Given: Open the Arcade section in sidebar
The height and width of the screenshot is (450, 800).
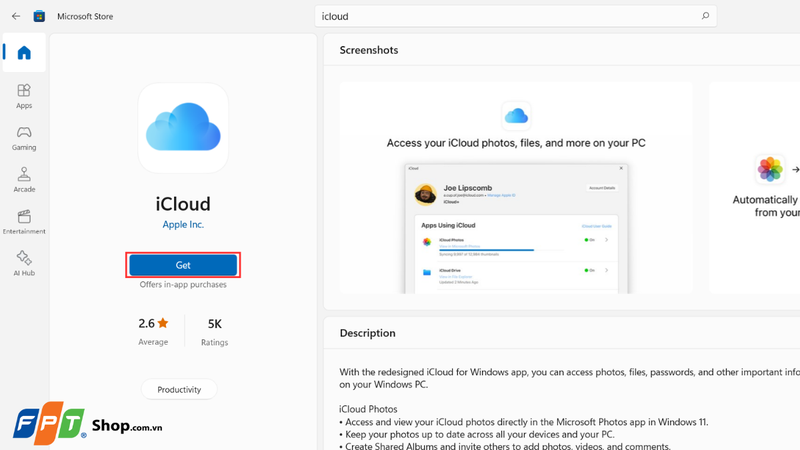Looking at the screenshot, I should coord(24,180).
